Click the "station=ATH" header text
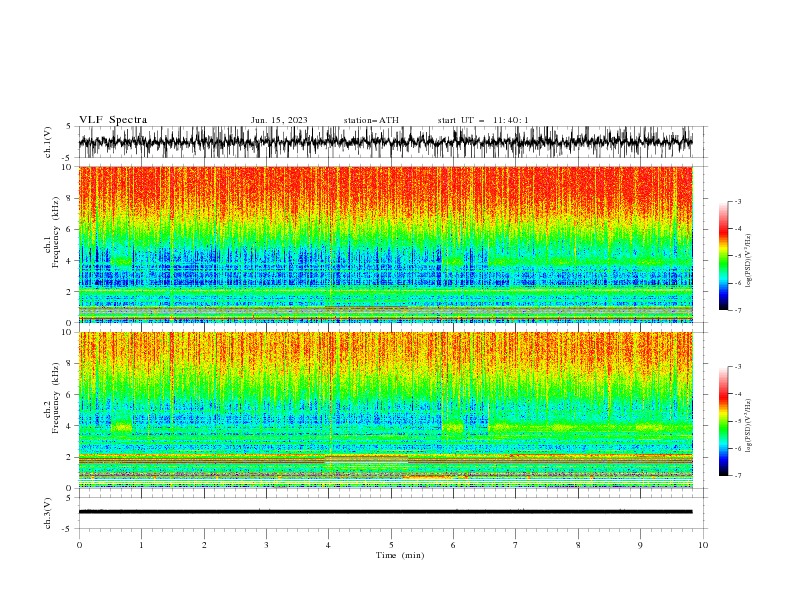Viewport: 792px width, 612px height. (x=371, y=120)
